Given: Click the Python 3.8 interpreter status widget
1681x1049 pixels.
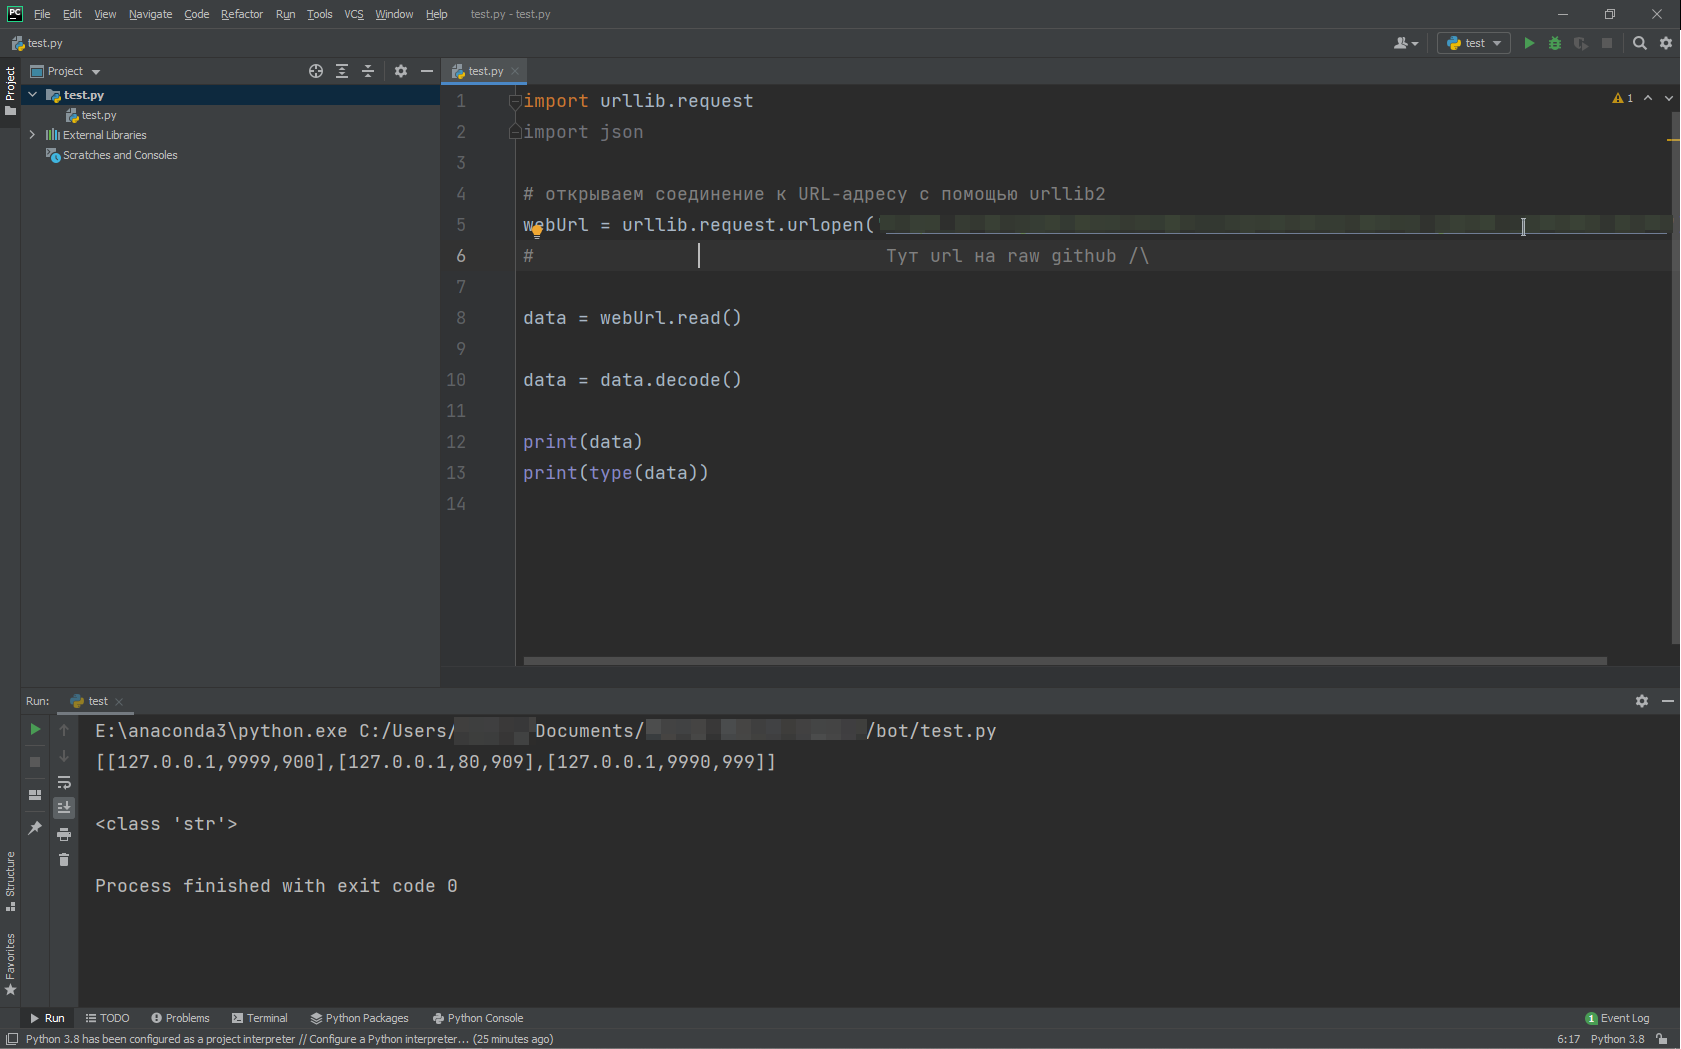Looking at the screenshot, I should 1617,1039.
